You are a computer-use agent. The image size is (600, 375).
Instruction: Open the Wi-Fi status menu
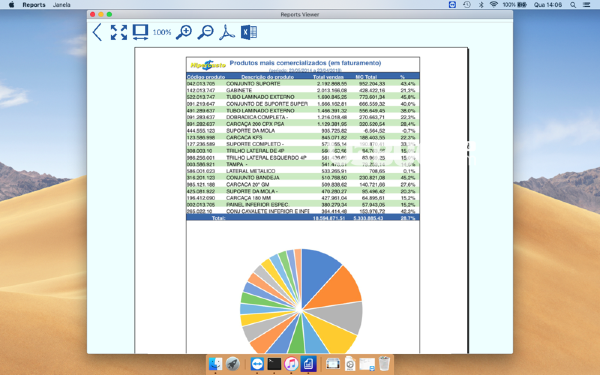(494, 5)
